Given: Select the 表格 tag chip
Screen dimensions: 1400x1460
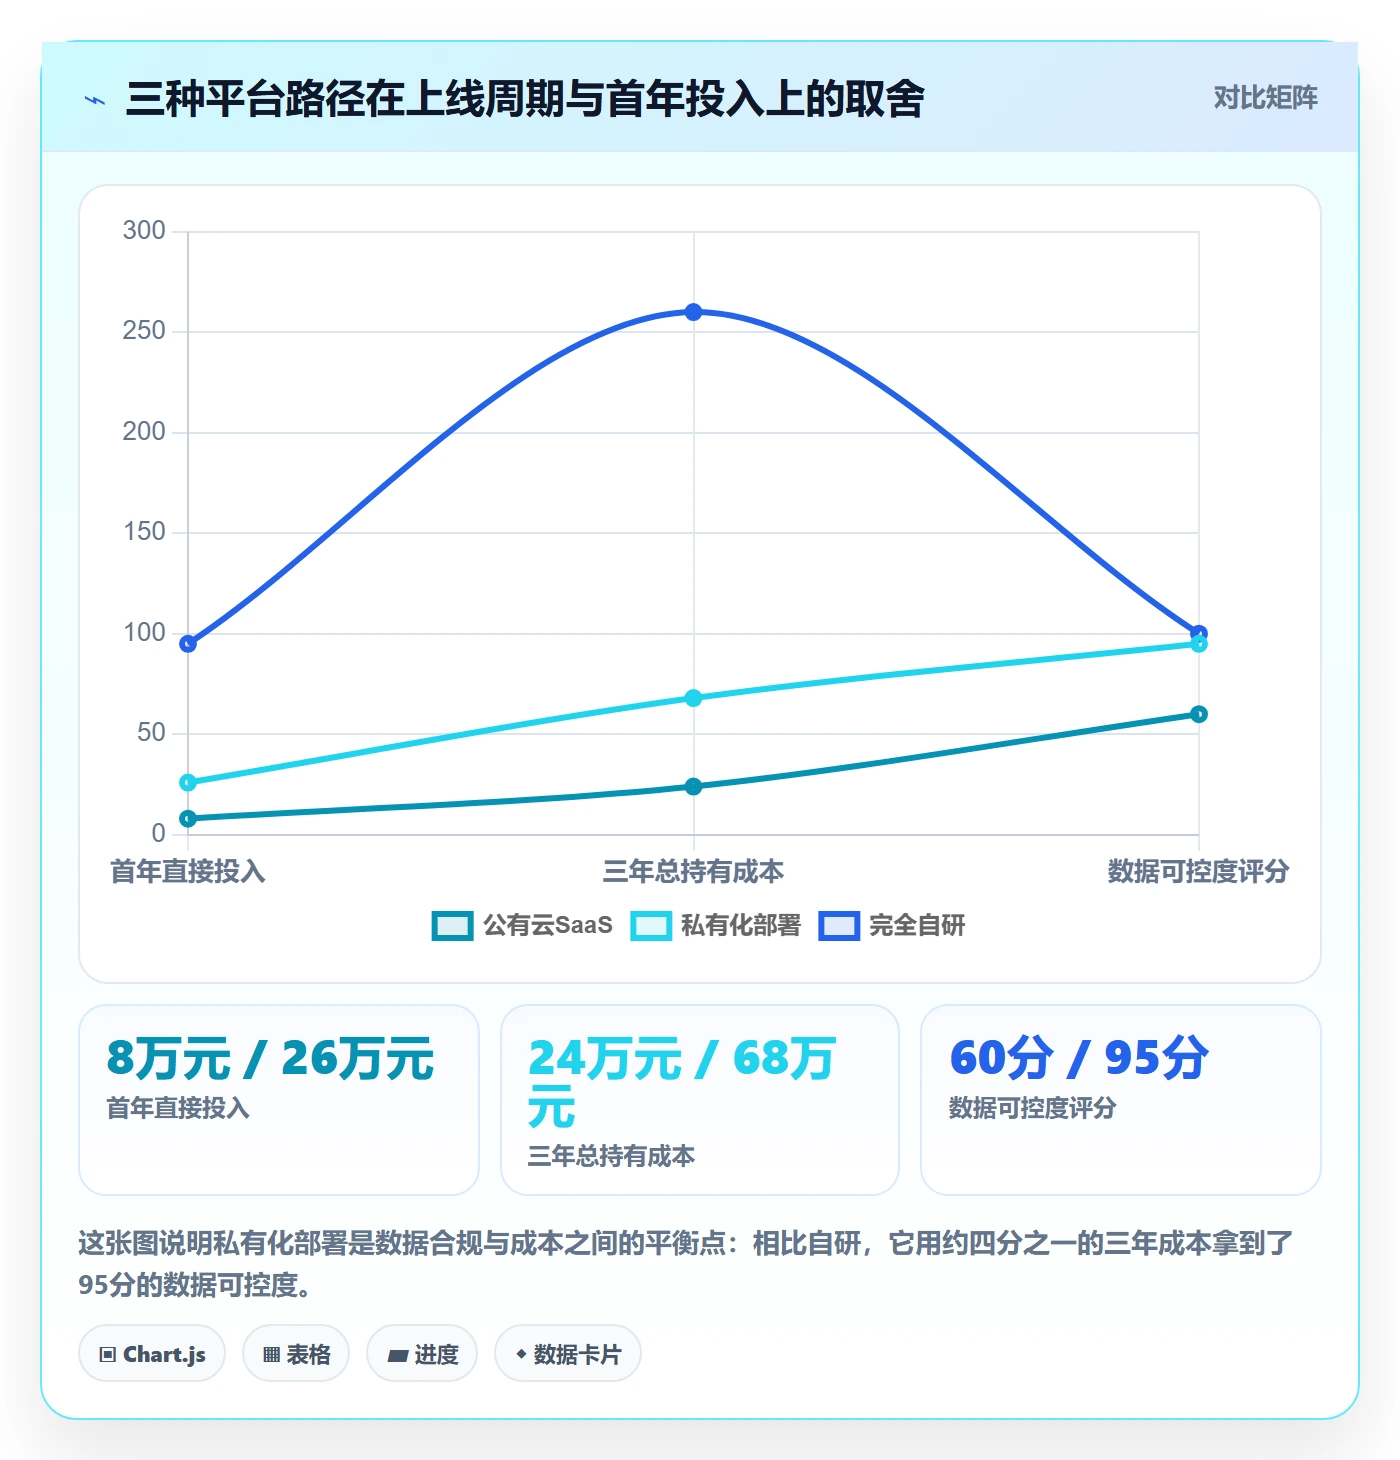Looking at the screenshot, I should [x=296, y=1354].
